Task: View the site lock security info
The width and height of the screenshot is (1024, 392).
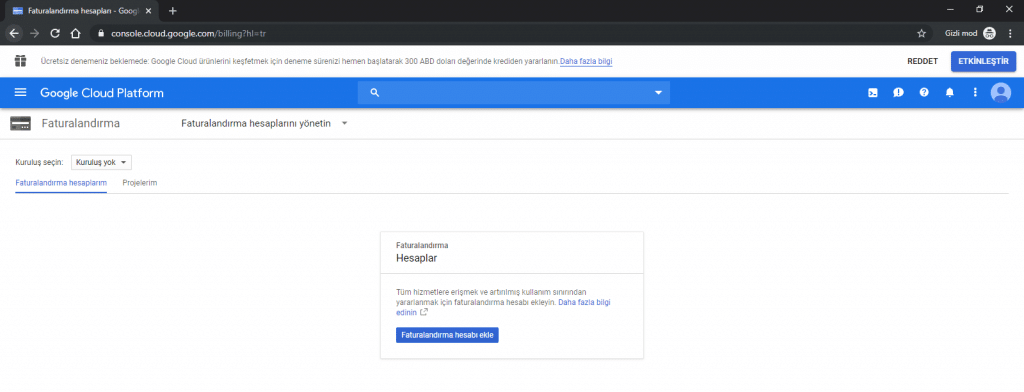Action: (101, 33)
